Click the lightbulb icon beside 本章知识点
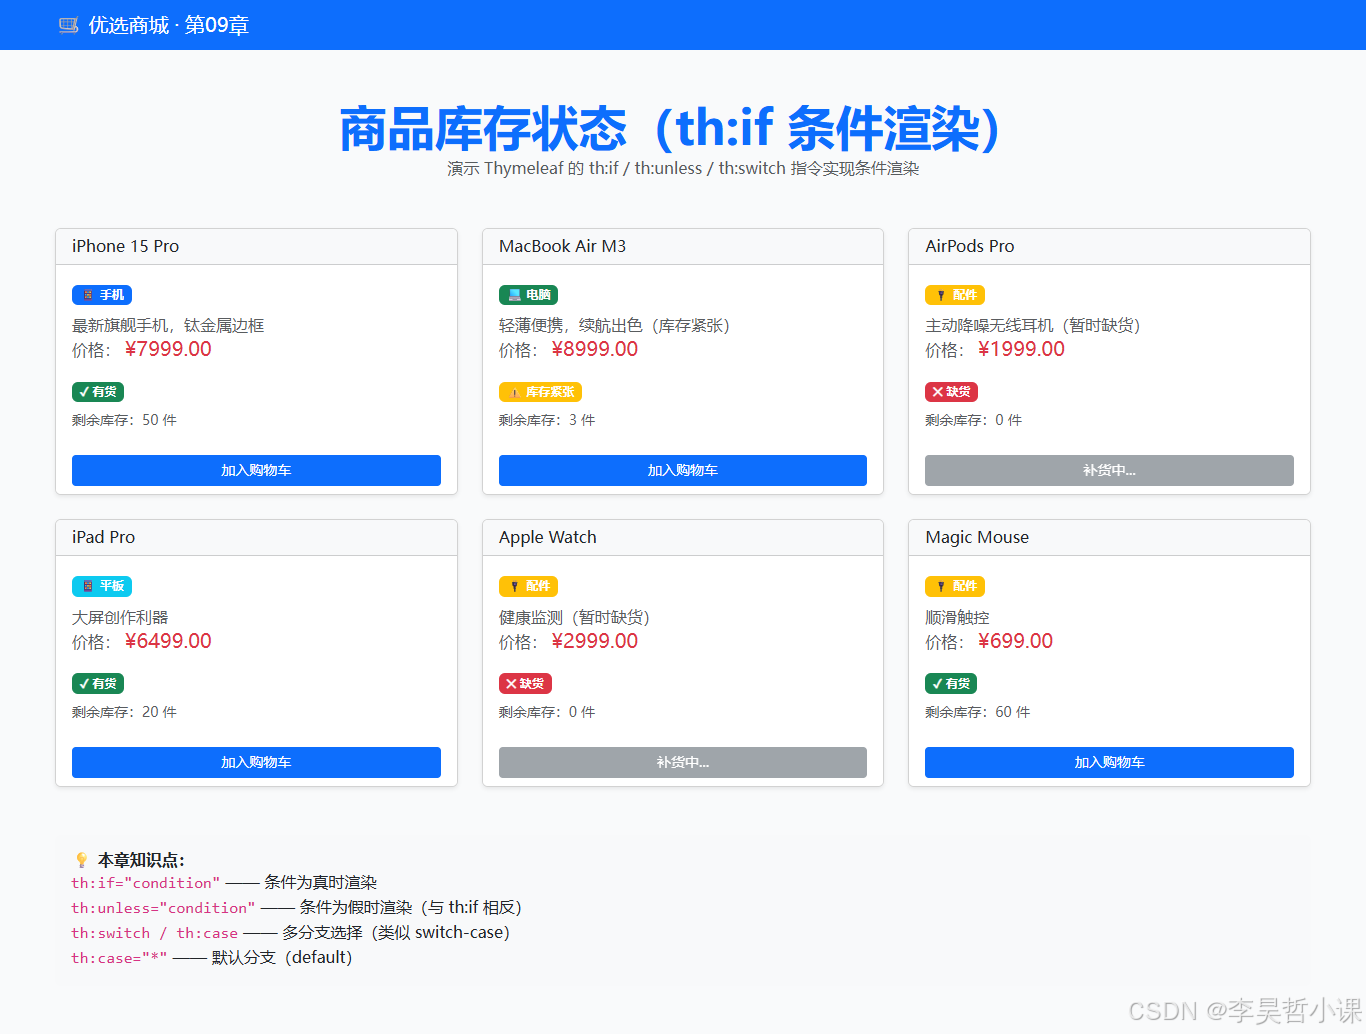The image size is (1366, 1034). tap(82, 860)
